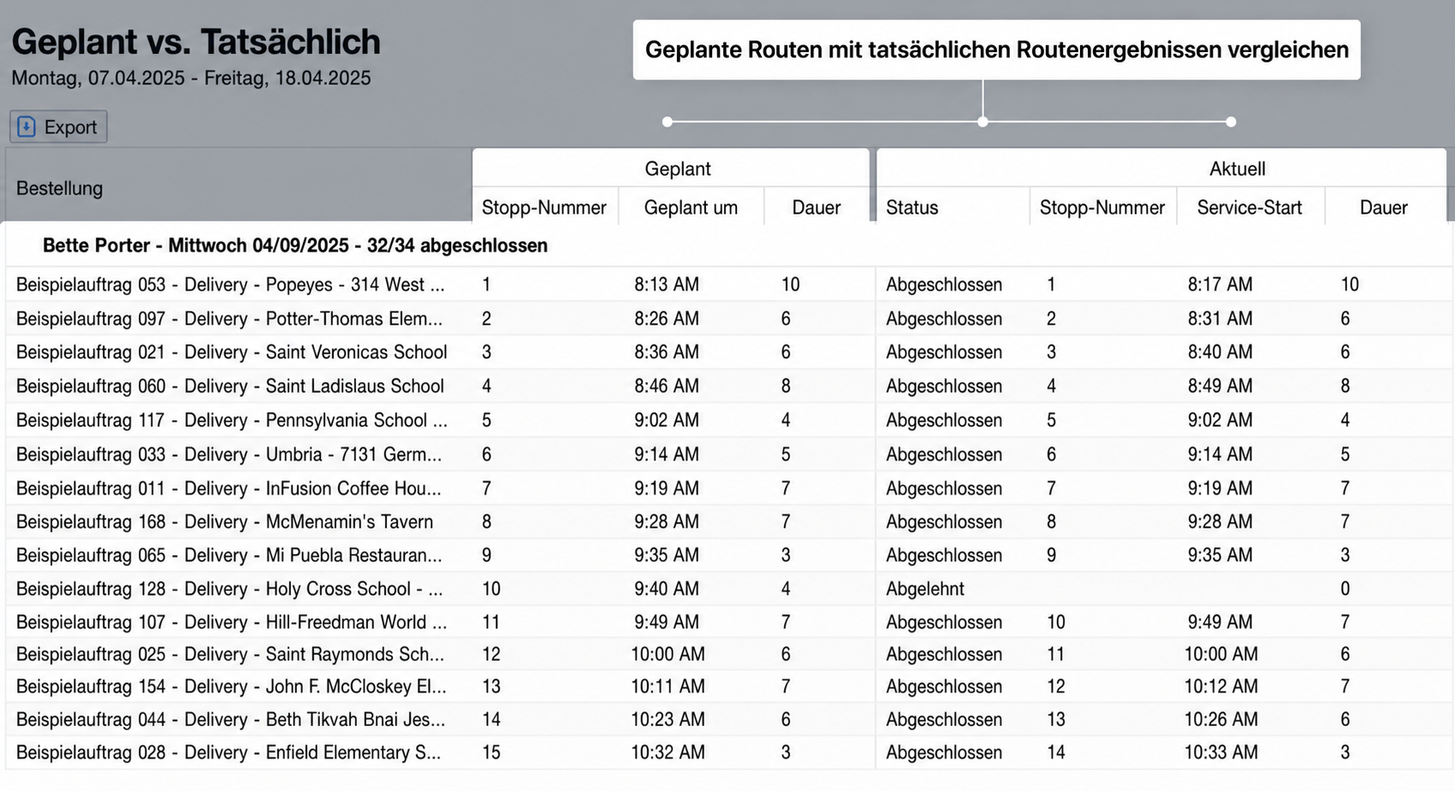The width and height of the screenshot is (1455, 791).
Task: Select Beispielauftrag 028 Enfield Elementary order
Action: [x=228, y=752]
